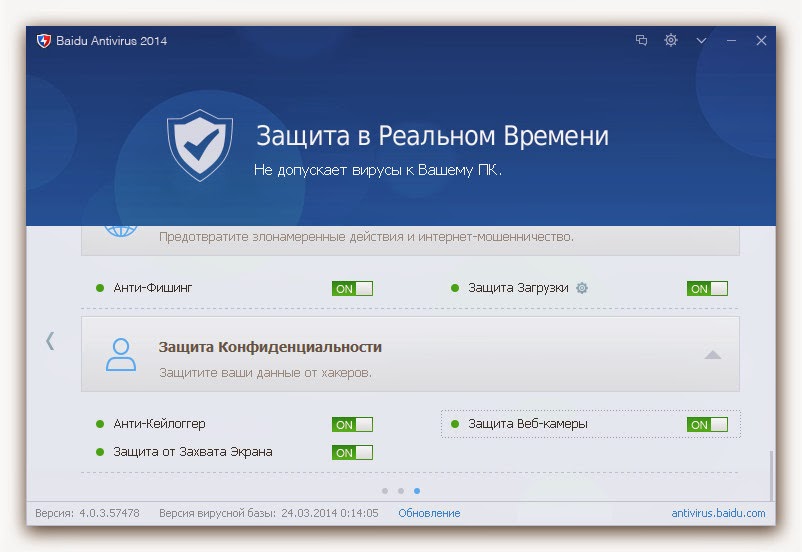
Task: Select the second page indicator dot
Action: pyautogui.click(x=401, y=491)
